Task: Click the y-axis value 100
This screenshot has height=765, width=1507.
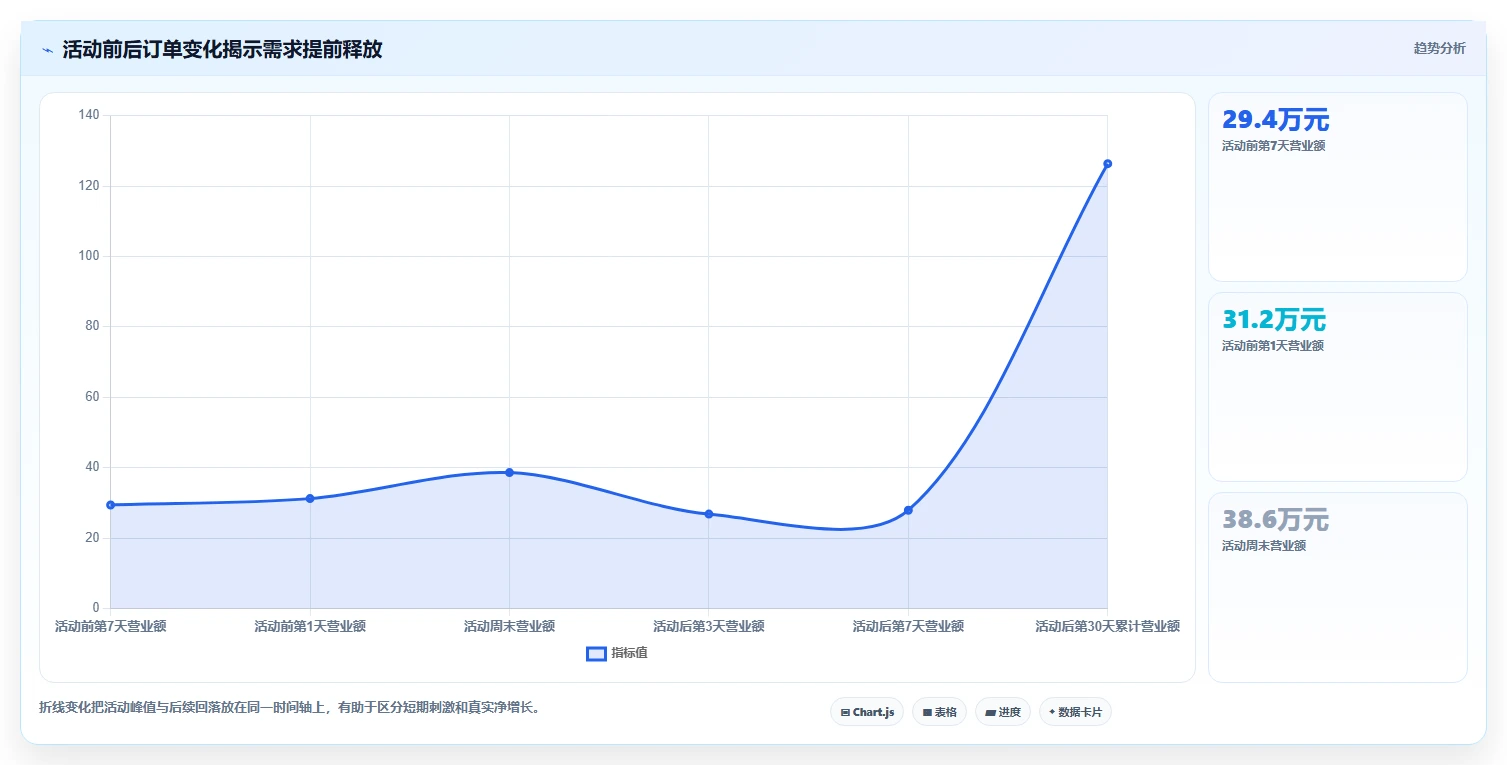Action: pos(89,256)
